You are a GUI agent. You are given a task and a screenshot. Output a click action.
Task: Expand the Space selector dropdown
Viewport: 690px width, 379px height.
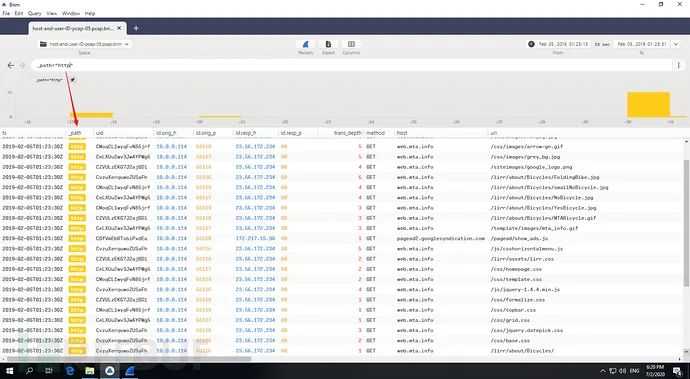click(x=84, y=44)
